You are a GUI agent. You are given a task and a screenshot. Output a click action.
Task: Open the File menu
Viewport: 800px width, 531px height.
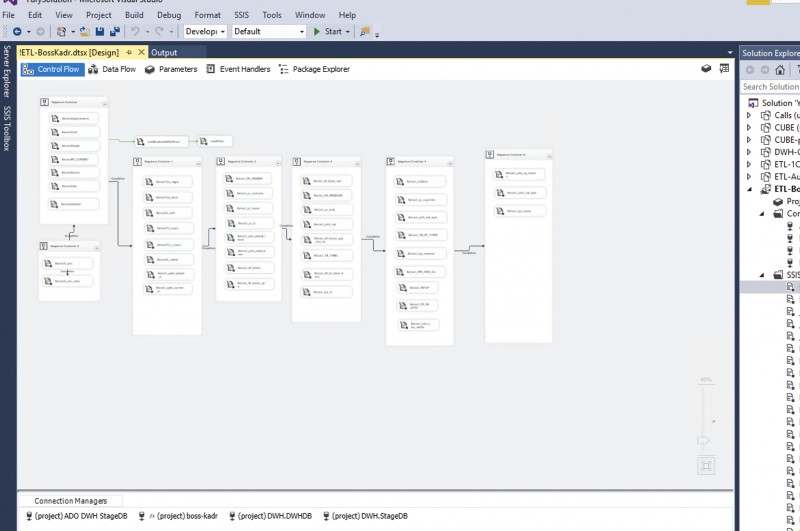(9, 15)
